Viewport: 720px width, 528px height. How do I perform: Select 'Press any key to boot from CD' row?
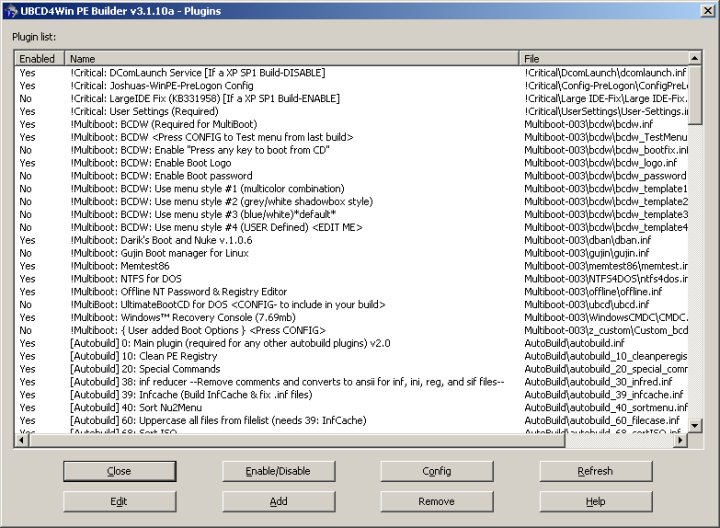(x=351, y=150)
